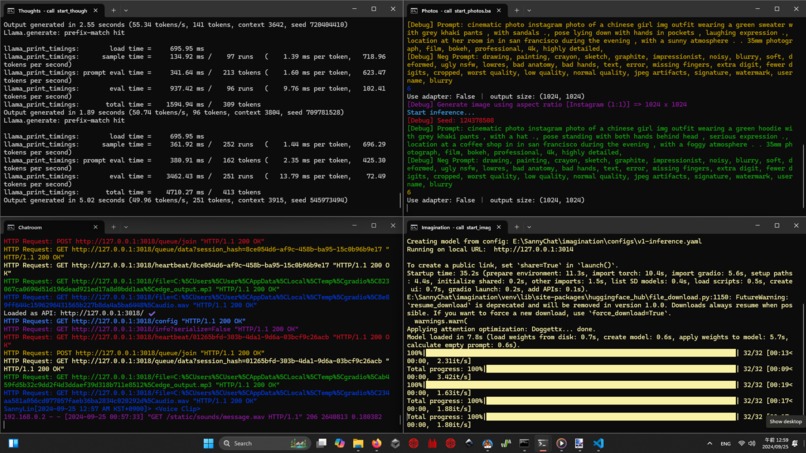Launch Copilot from the taskbar
Screen dimensions: 806x453
(x=340, y=443)
